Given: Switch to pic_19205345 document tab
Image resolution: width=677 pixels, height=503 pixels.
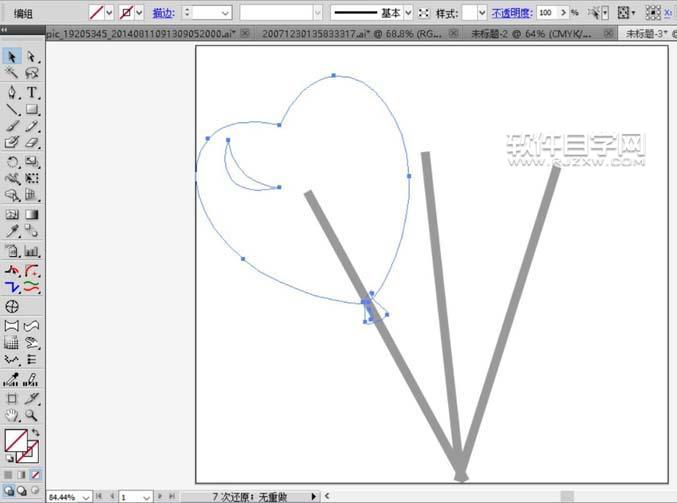Looking at the screenshot, I should 140,33.
